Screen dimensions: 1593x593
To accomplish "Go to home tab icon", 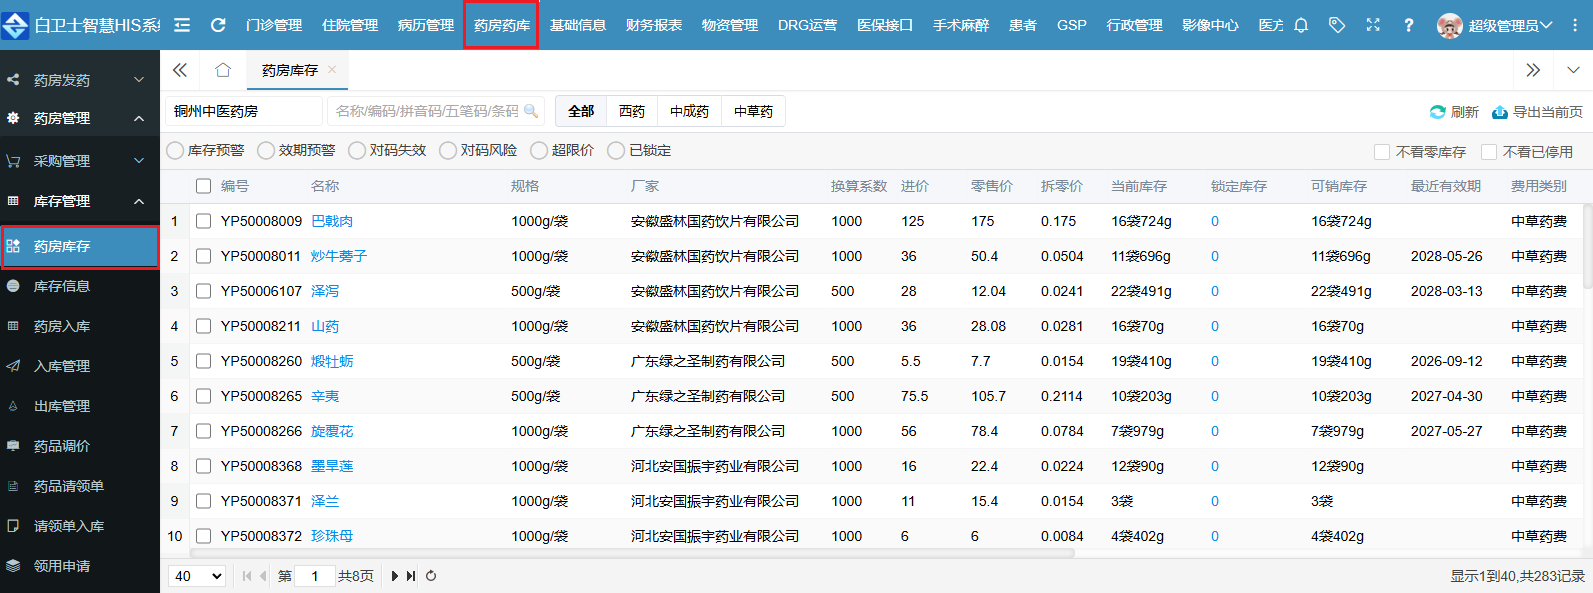I will (223, 70).
